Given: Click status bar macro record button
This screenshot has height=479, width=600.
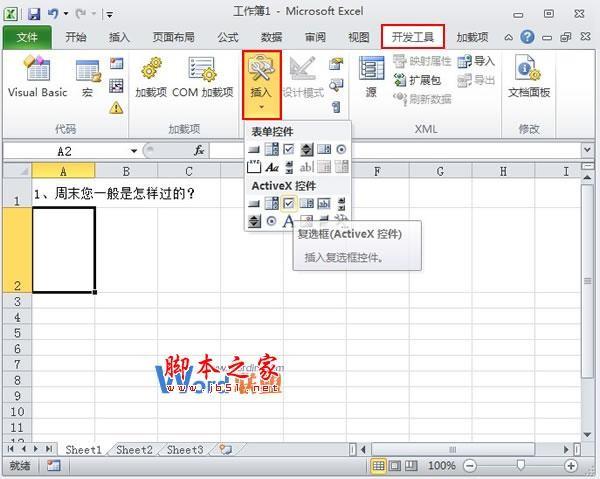Looking at the screenshot, I should (54, 466).
